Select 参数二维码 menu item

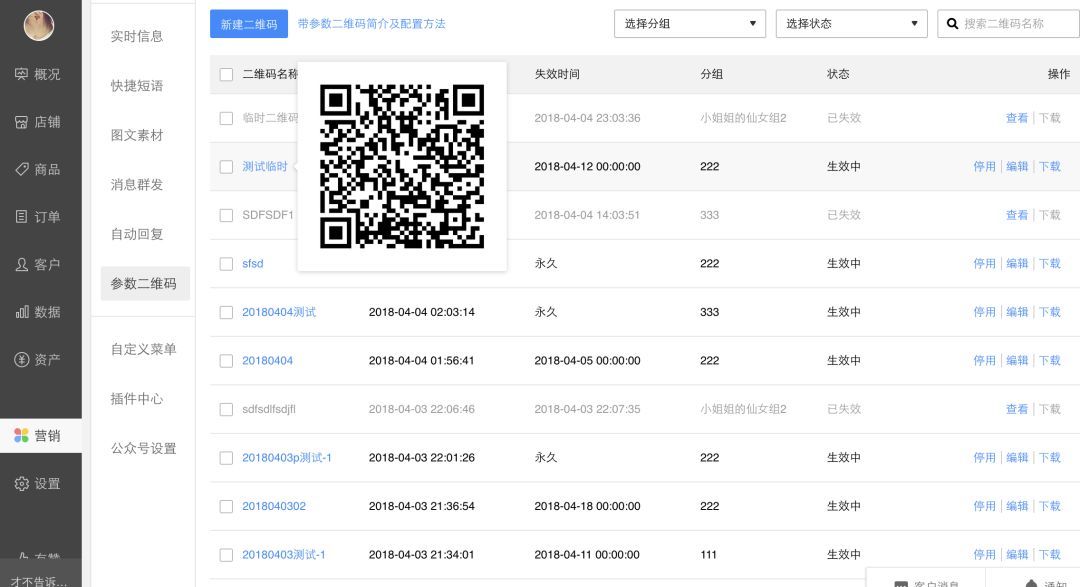[x=145, y=284]
